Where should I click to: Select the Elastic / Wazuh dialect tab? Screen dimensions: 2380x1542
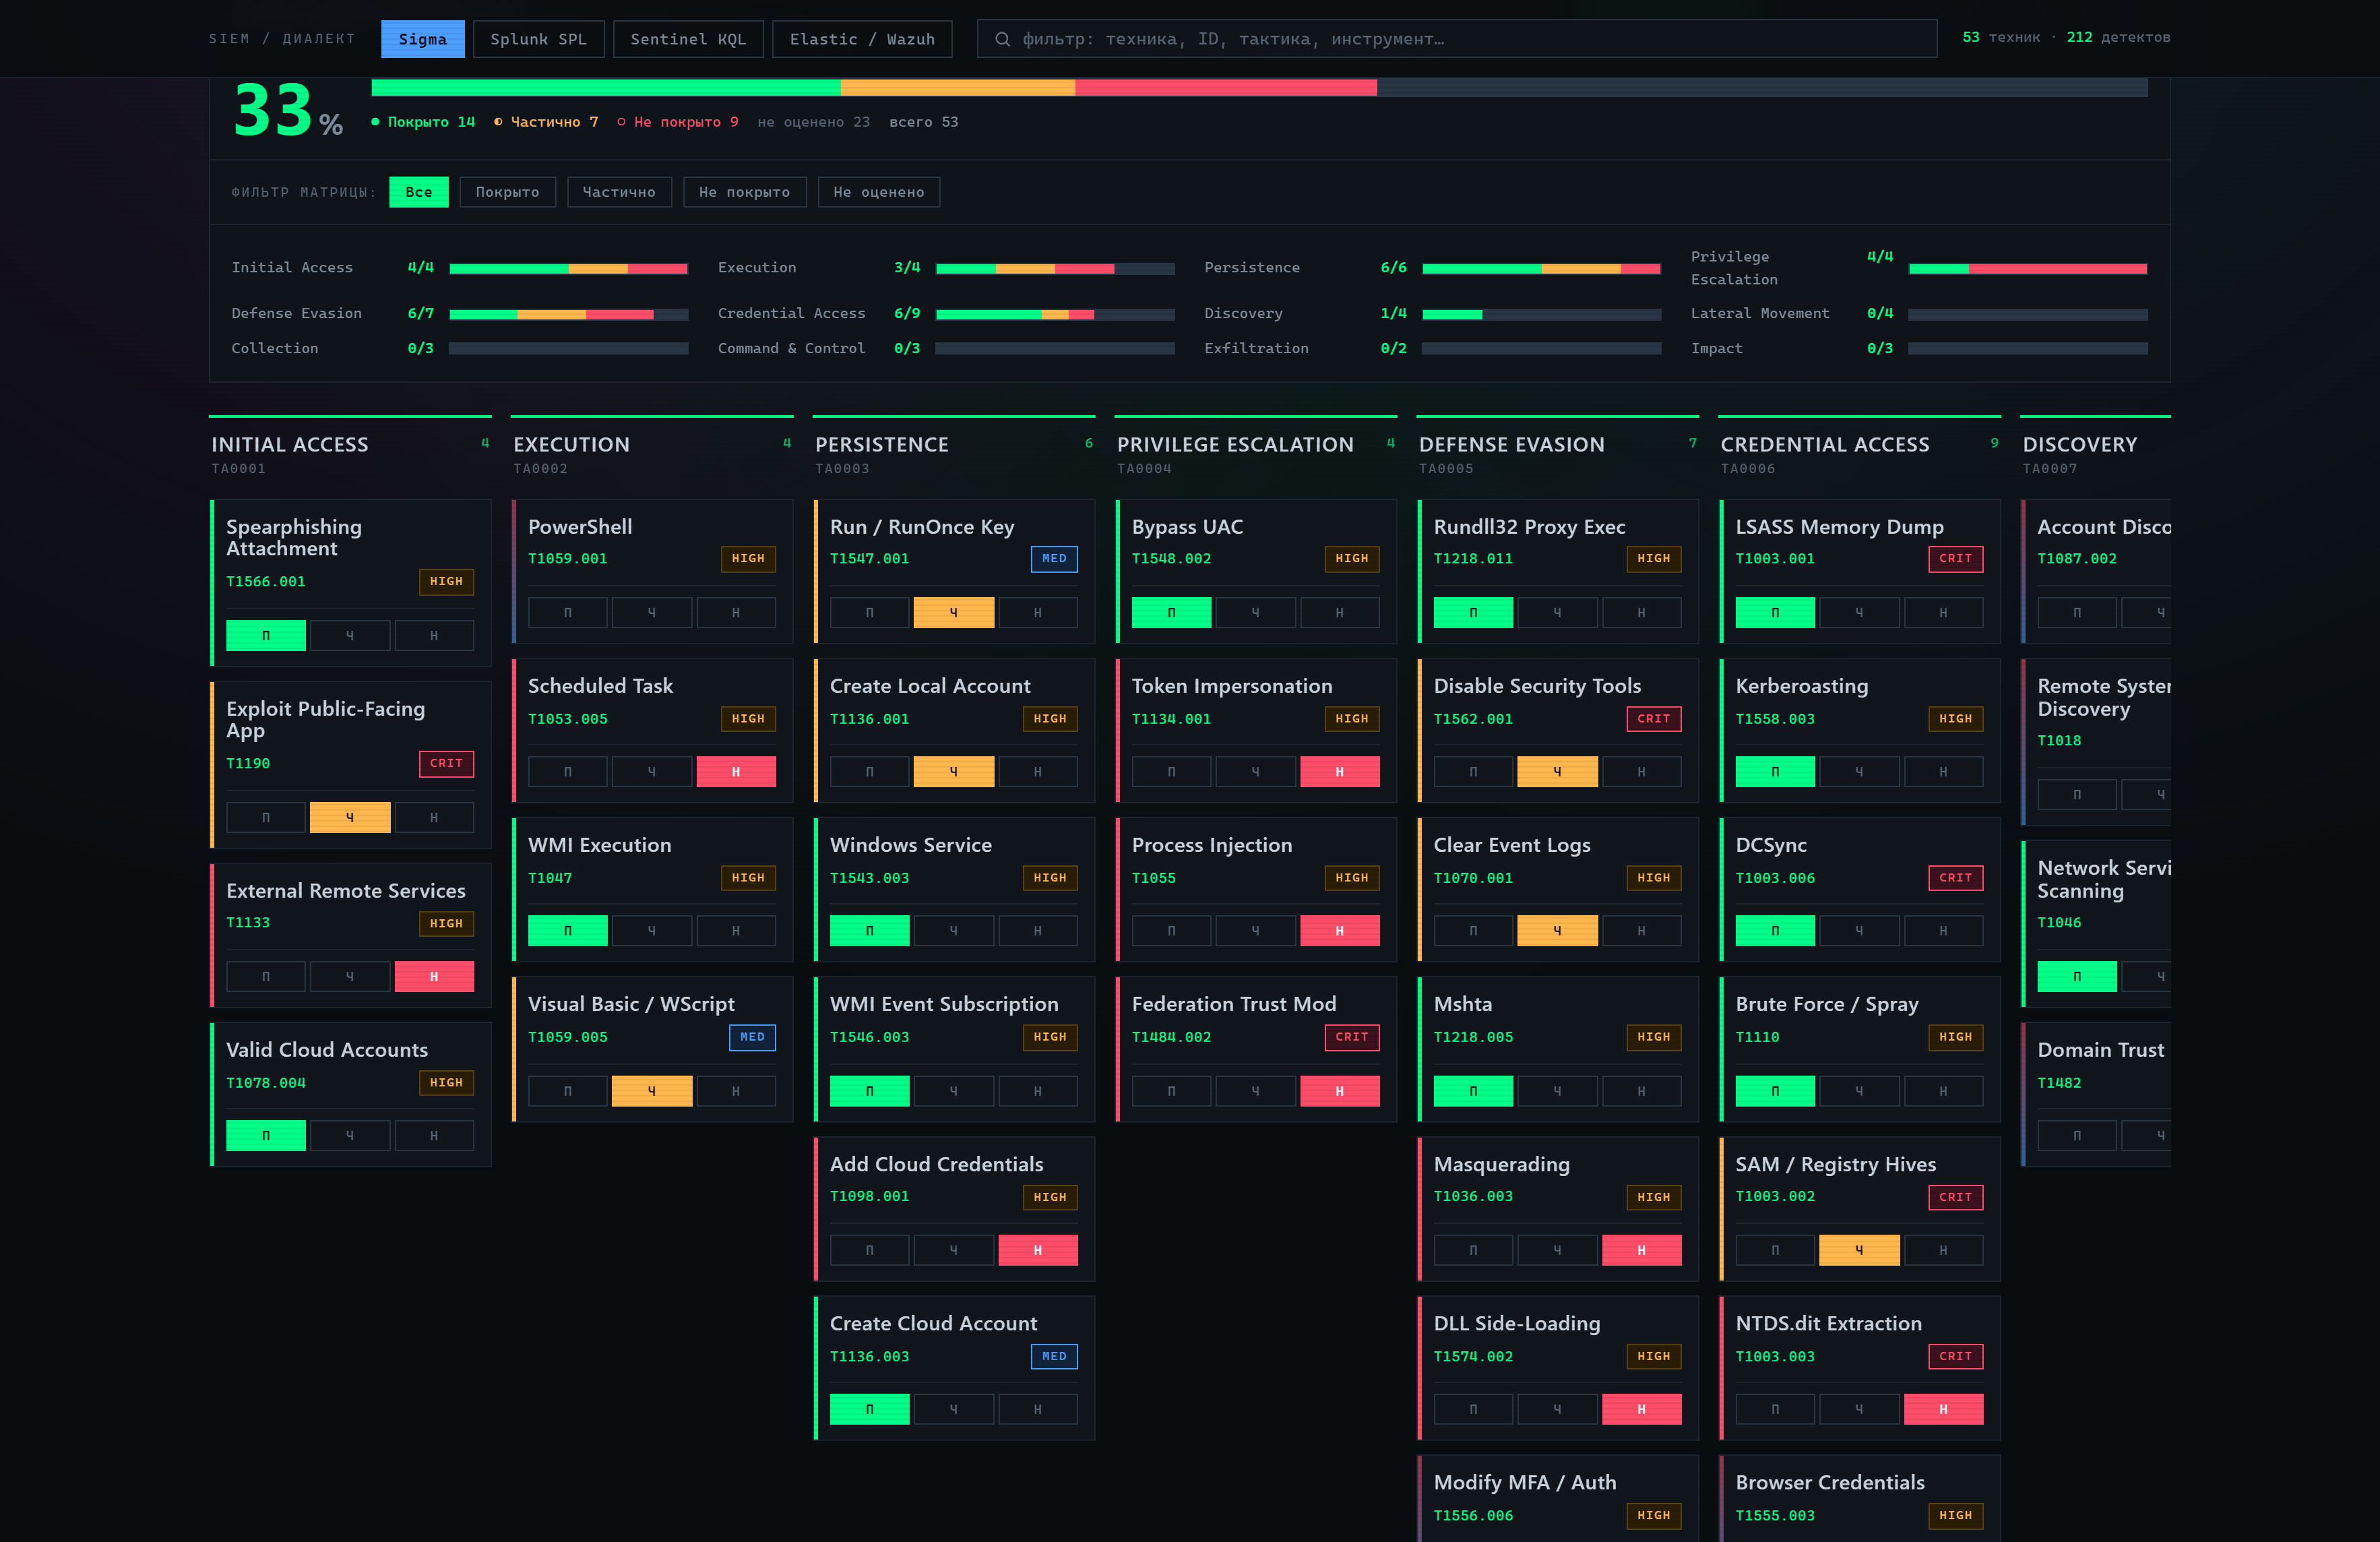(x=862, y=39)
